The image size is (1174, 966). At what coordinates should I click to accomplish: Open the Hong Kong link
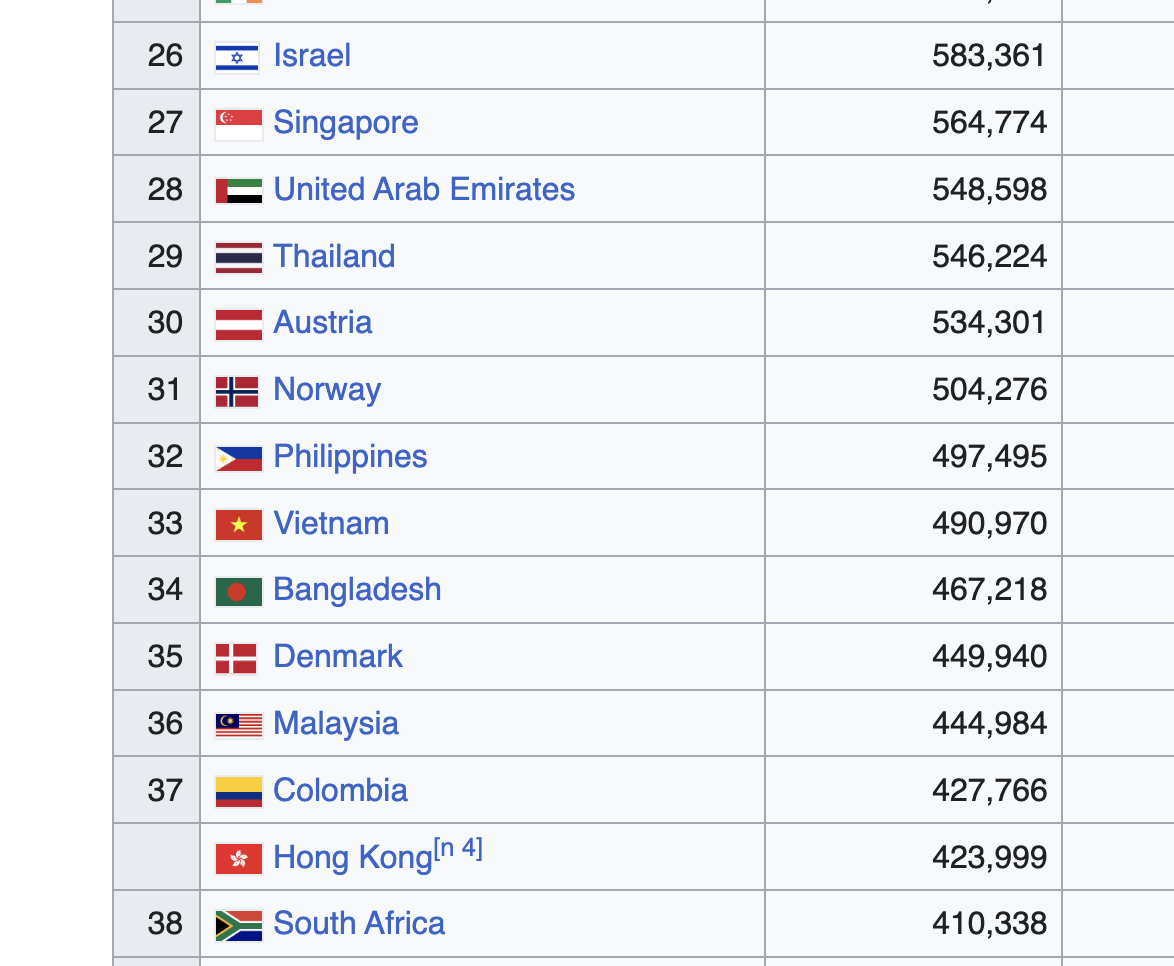coord(353,857)
